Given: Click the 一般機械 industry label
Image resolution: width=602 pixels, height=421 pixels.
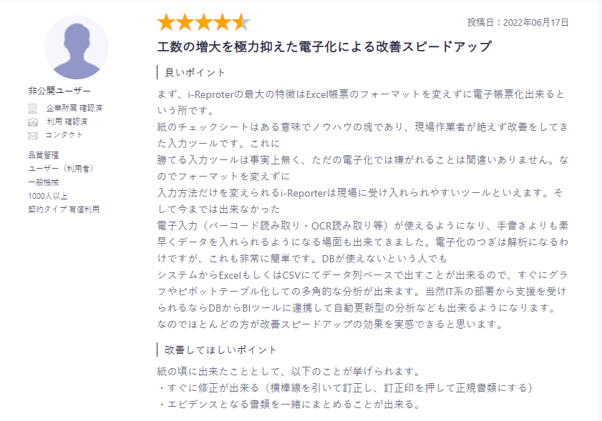Looking at the screenshot, I should tap(43, 182).
